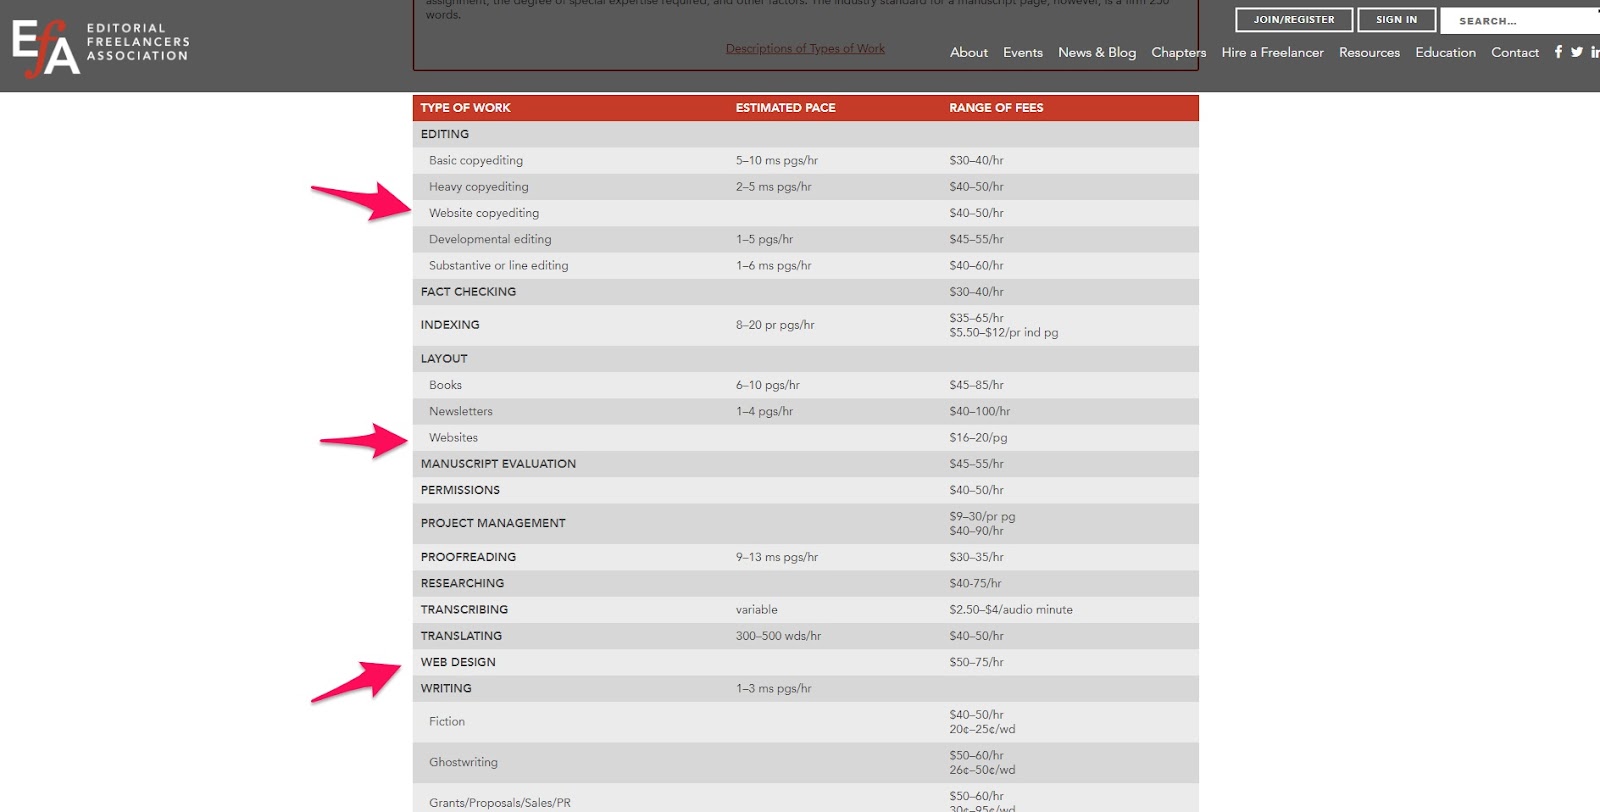The height and width of the screenshot is (812, 1600).
Task: Select the LAYOUT category row label
Action: click(444, 359)
